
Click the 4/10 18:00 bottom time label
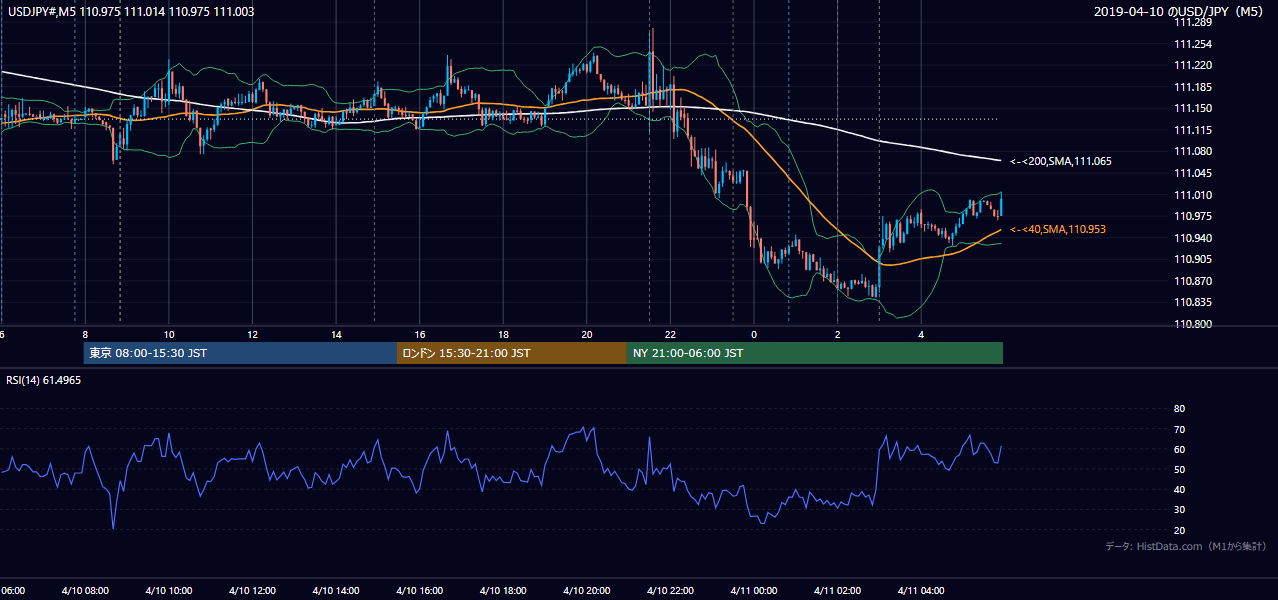click(x=502, y=591)
